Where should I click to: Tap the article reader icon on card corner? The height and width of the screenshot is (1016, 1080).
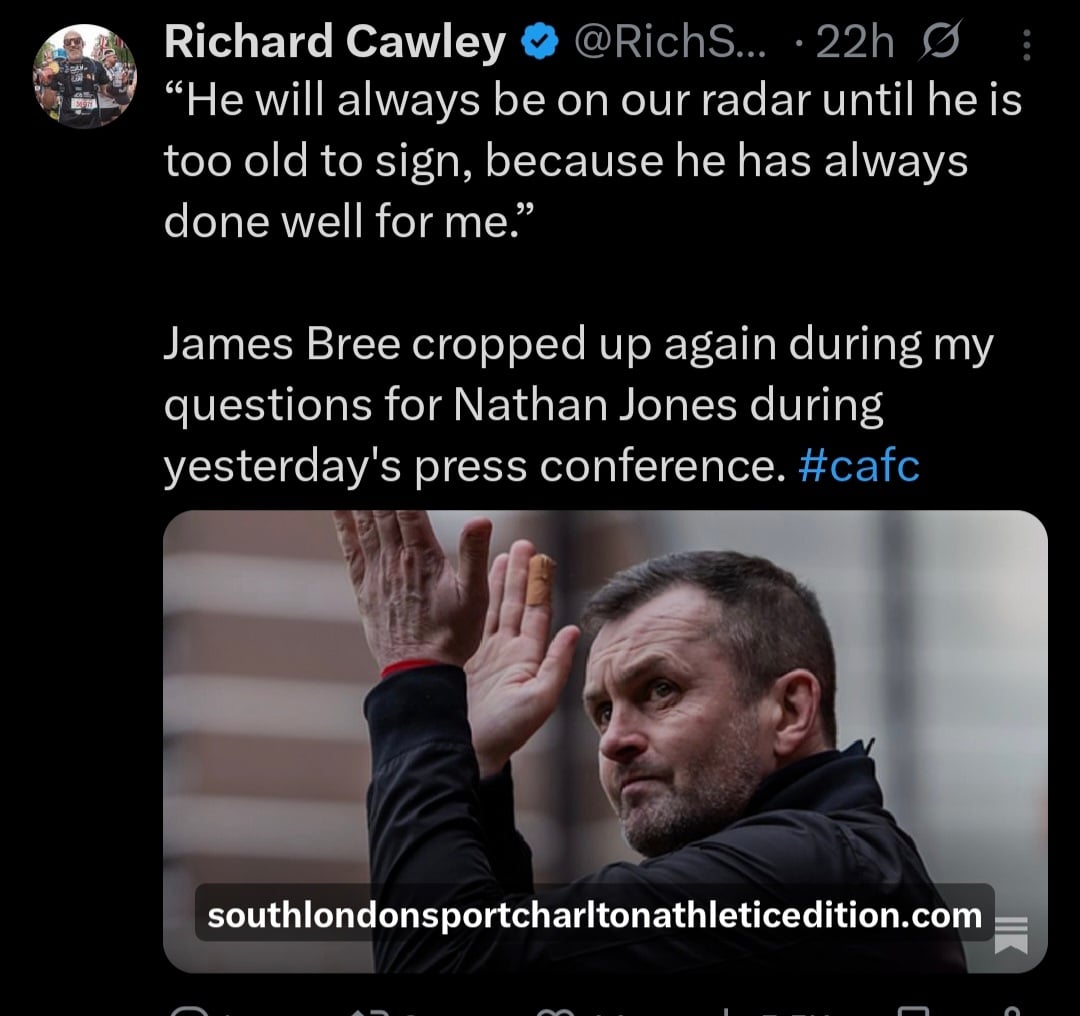click(x=1012, y=935)
